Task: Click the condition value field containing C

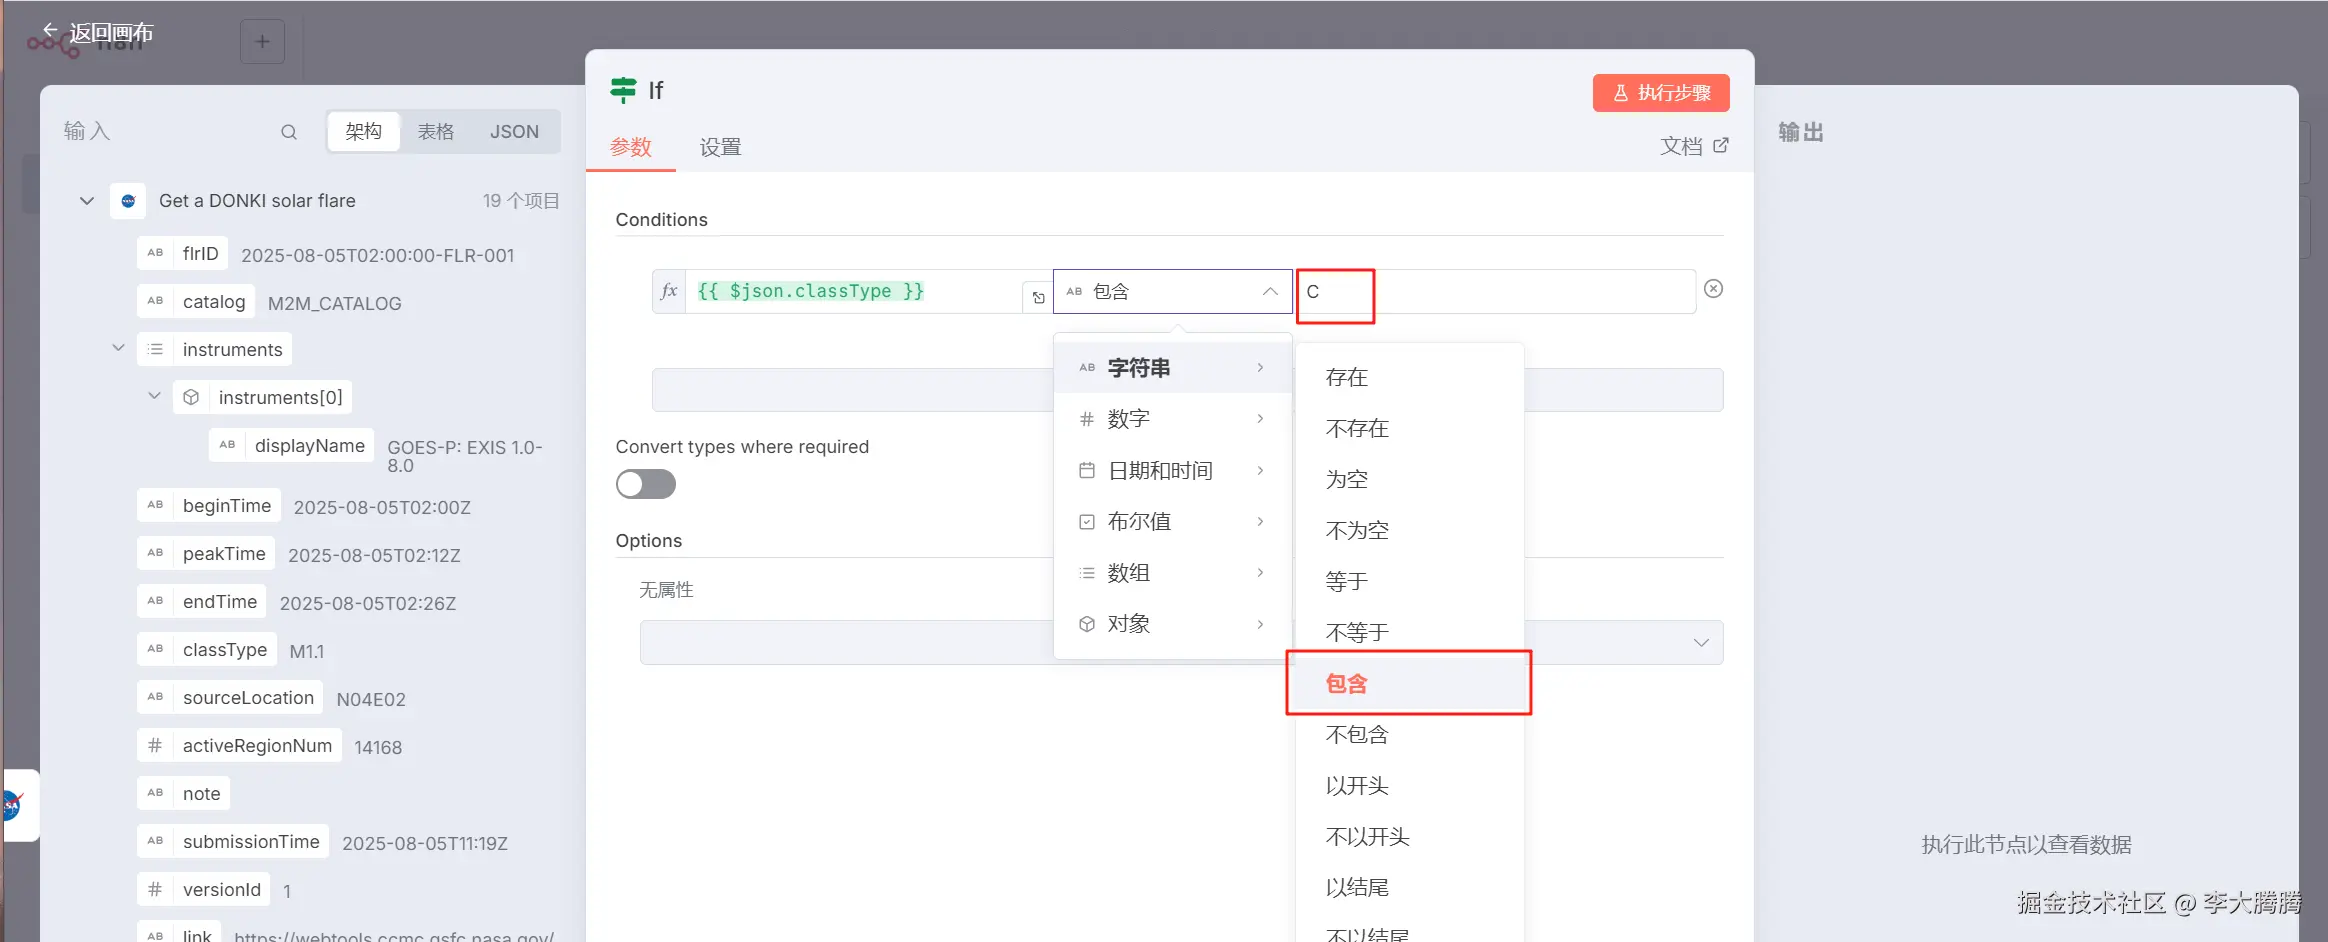Action: (x=1496, y=291)
